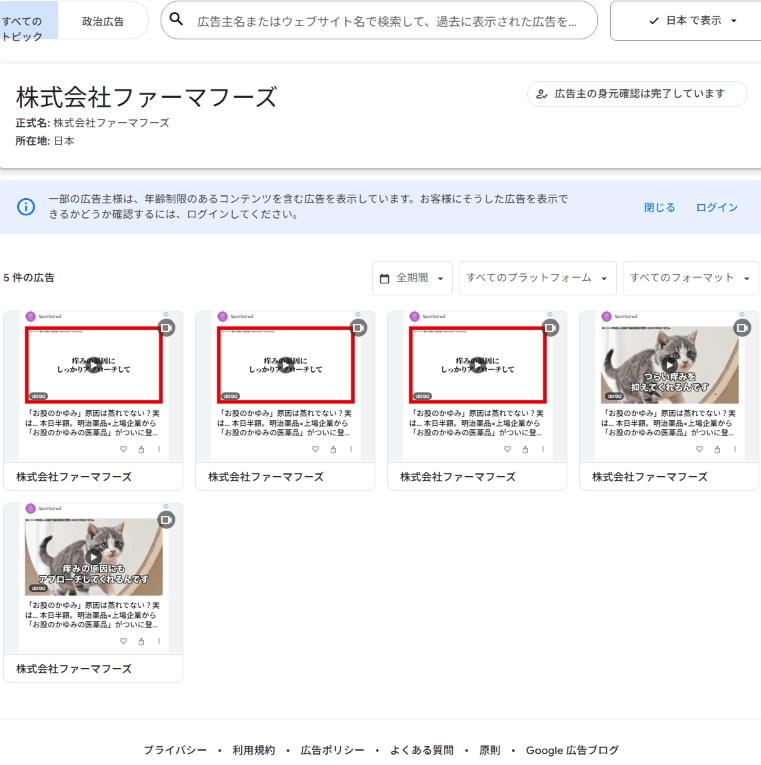Play the アプローチしてくれるんです cat video
Viewport: 761px width, 765px height.
pos(94,557)
